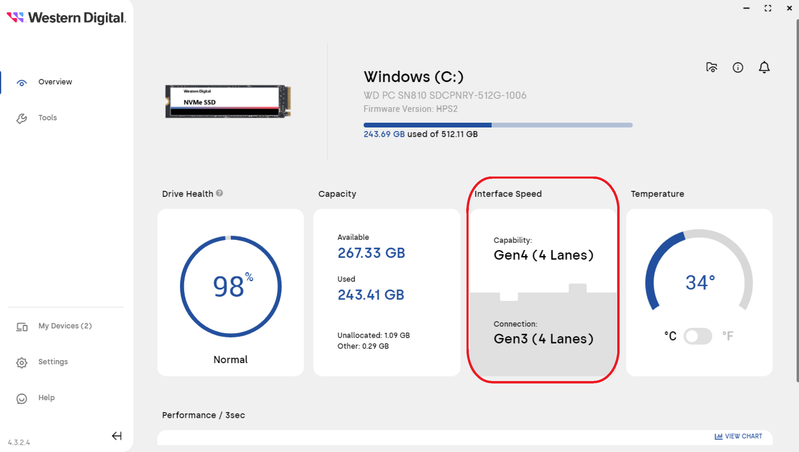Open the Overview section in sidebar
The image size is (799, 452).
tap(54, 82)
